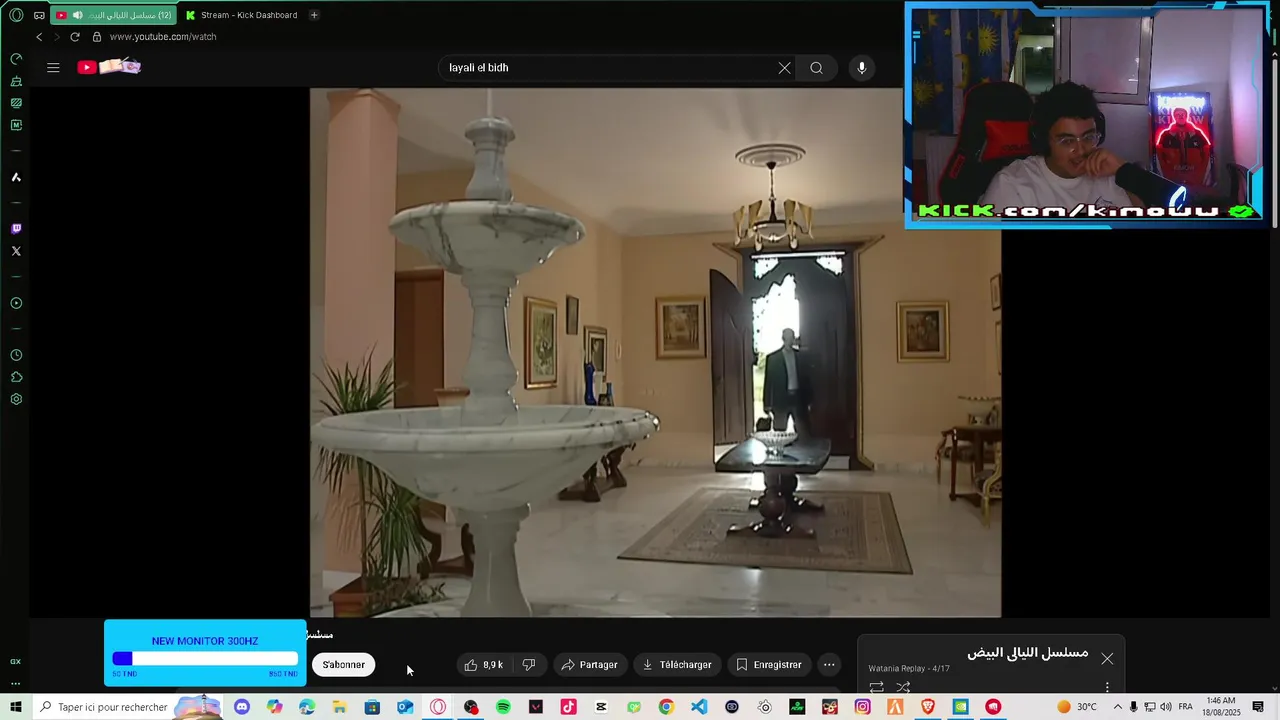Viewport: 1280px width, 720px height.
Task: Open Settings gear icon in sidebar
Action: click(x=16, y=399)
